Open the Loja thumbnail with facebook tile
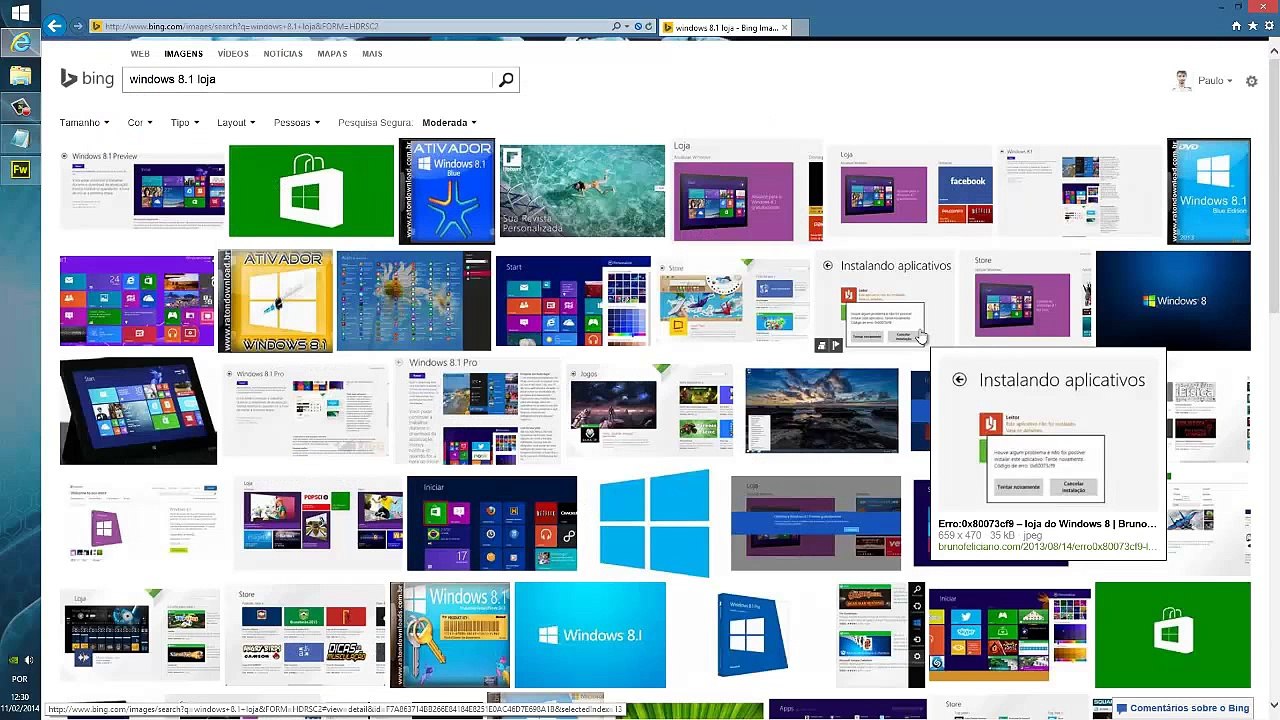Image resolution: width=1280 pixels, height=720 pixels. [912, 191]
